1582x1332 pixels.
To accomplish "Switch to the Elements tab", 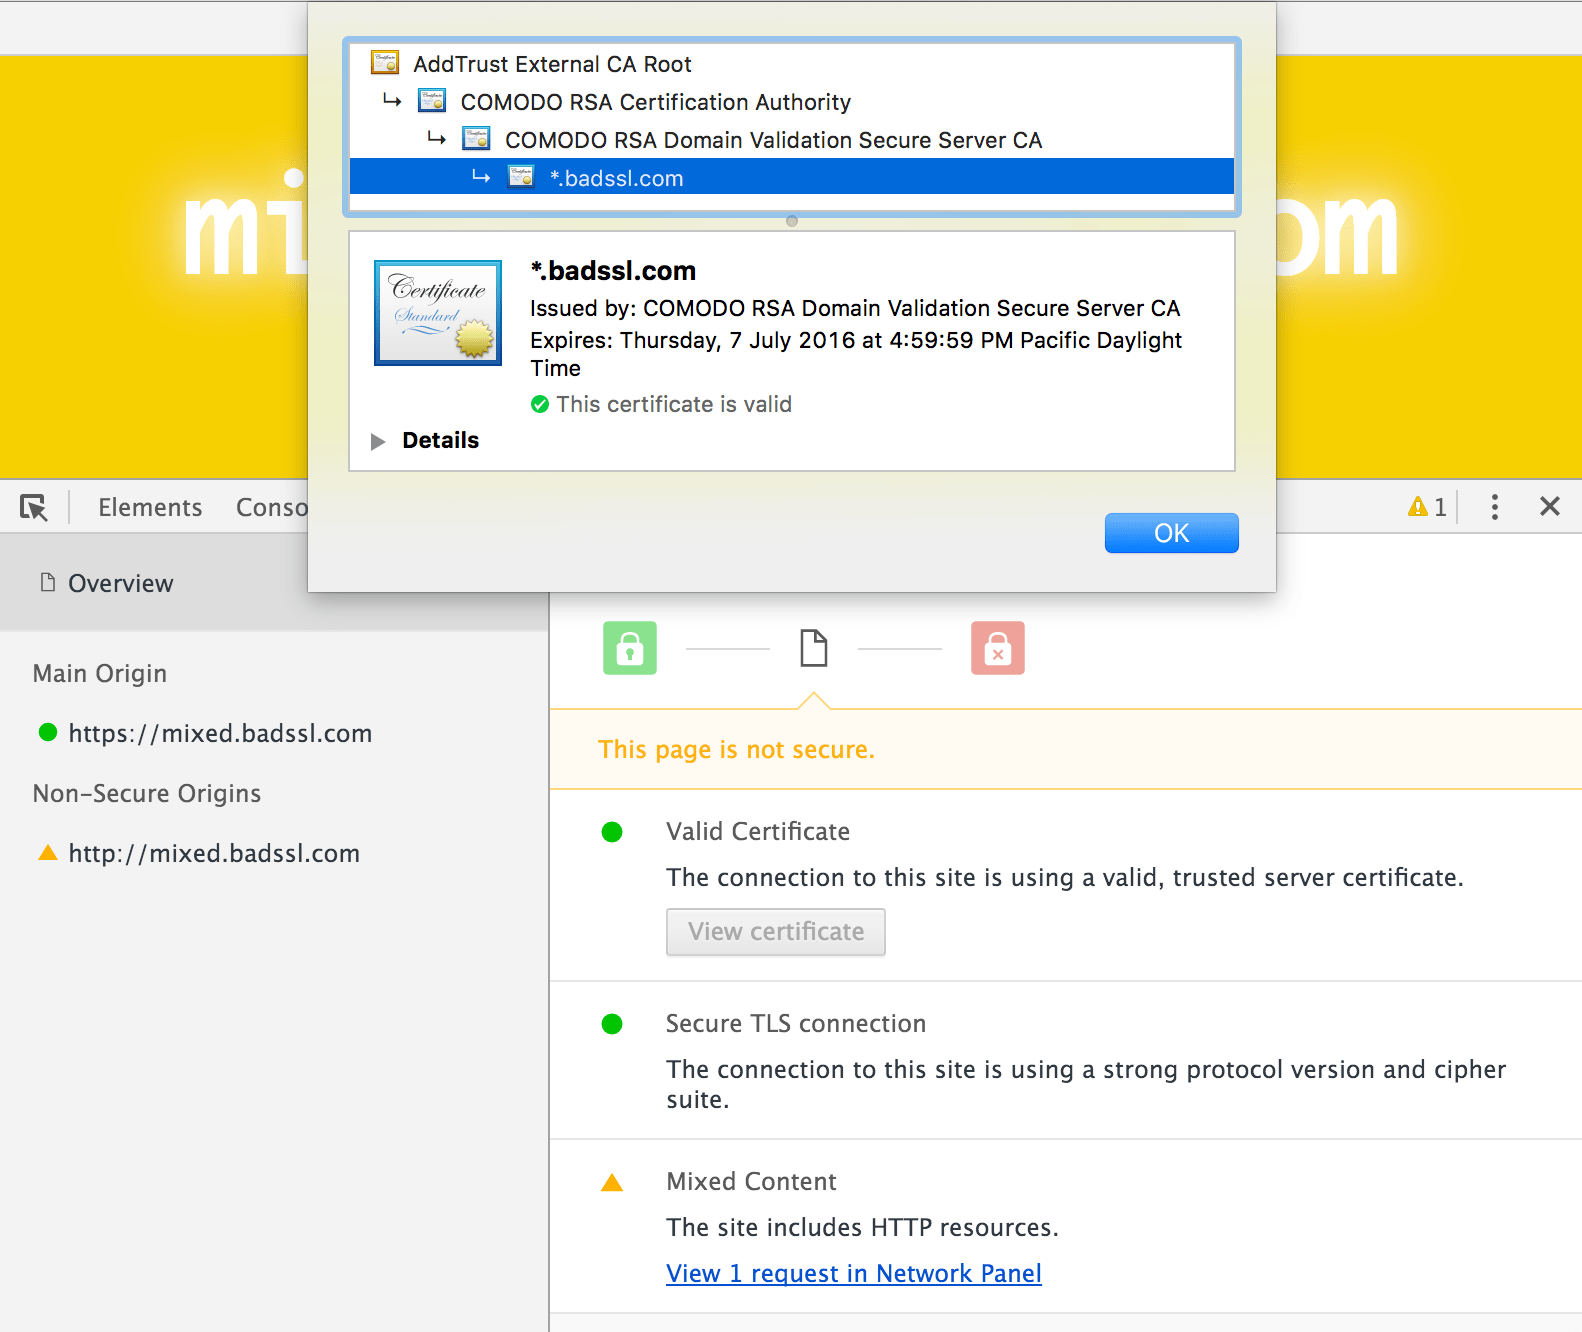I will pyautogui.click(x=150, y=507).
